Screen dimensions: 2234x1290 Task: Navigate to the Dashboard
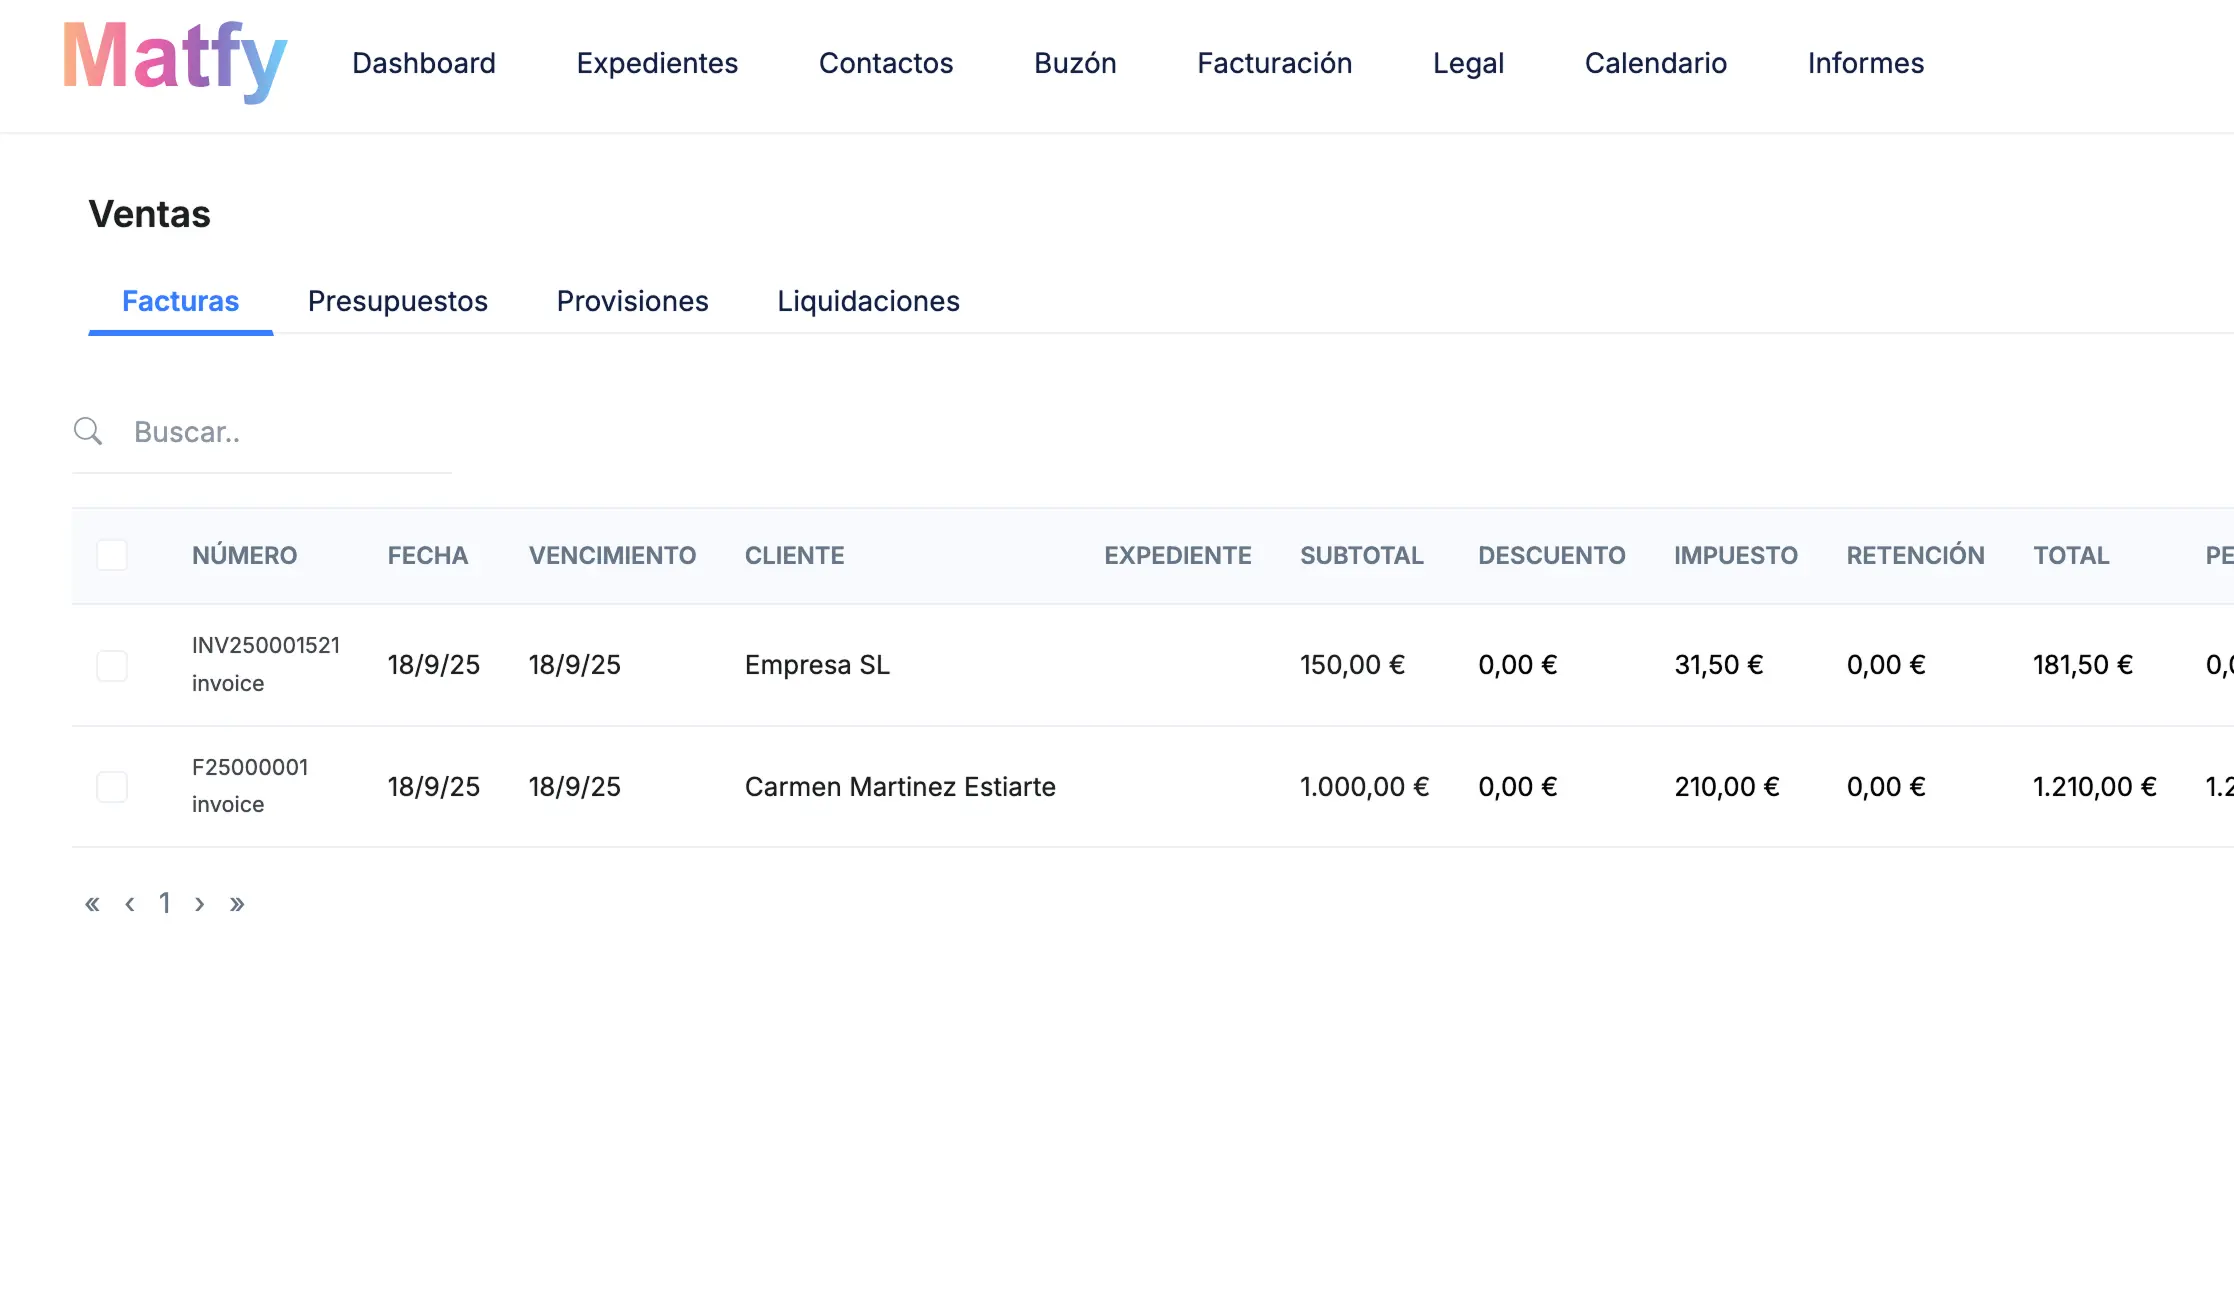click(x=424, y=63)
